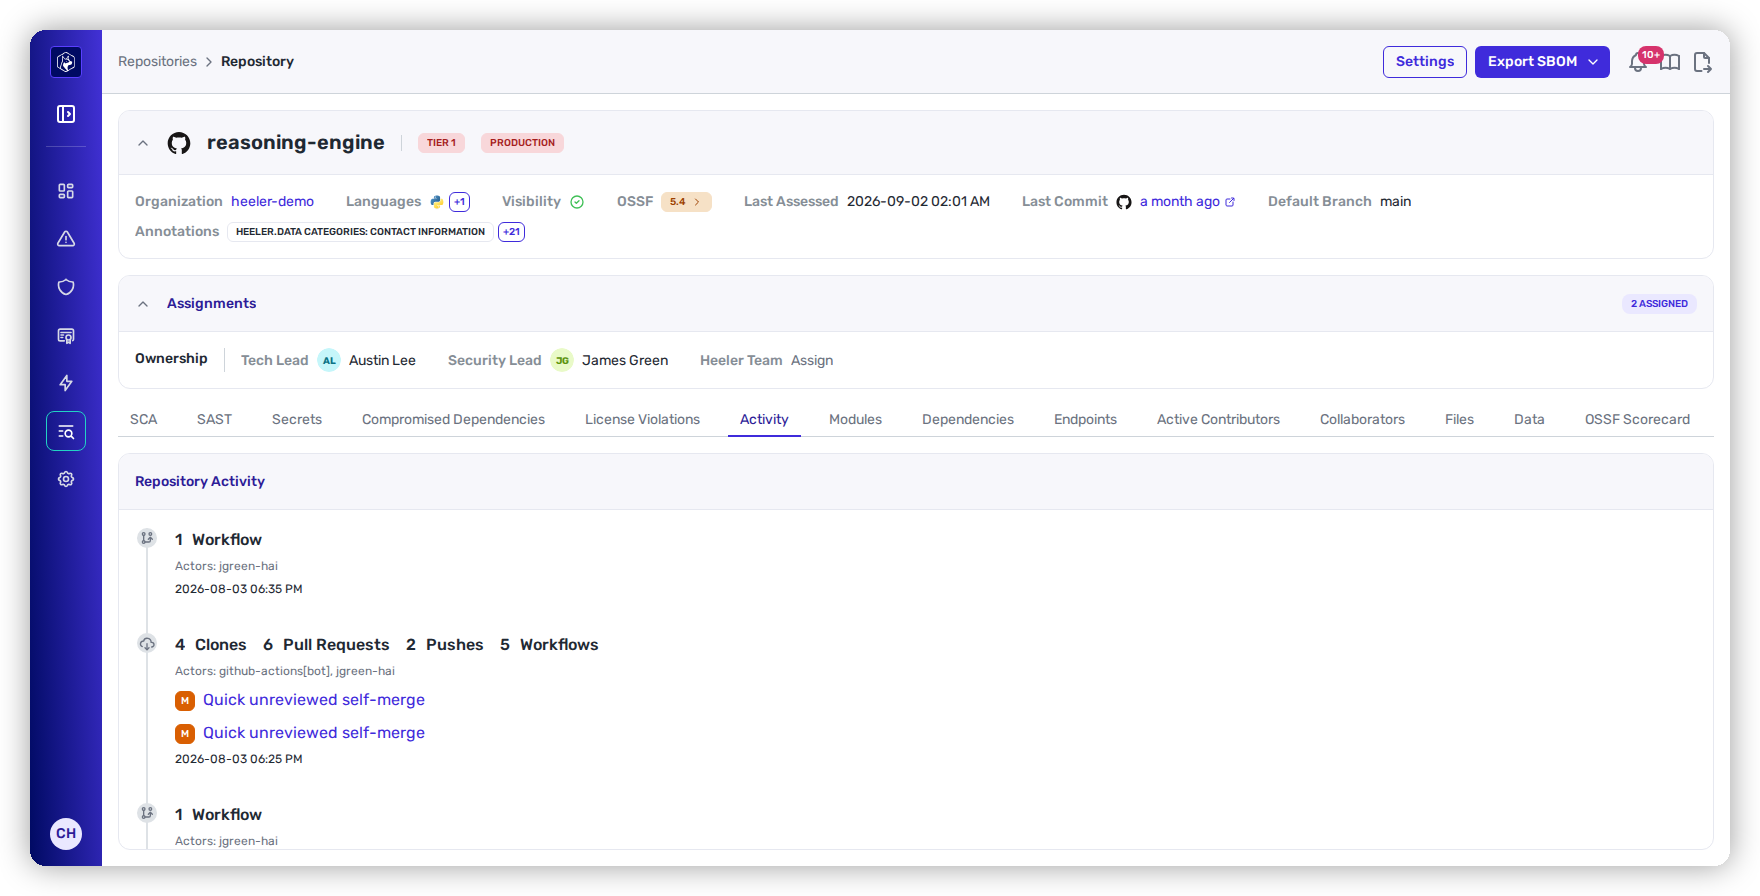Open the documentation book icon

tap(1670, 63)
